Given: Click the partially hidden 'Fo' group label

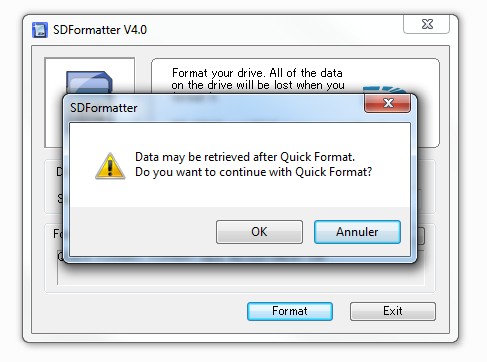Looking at the screenshot, I should coord(58,234).
